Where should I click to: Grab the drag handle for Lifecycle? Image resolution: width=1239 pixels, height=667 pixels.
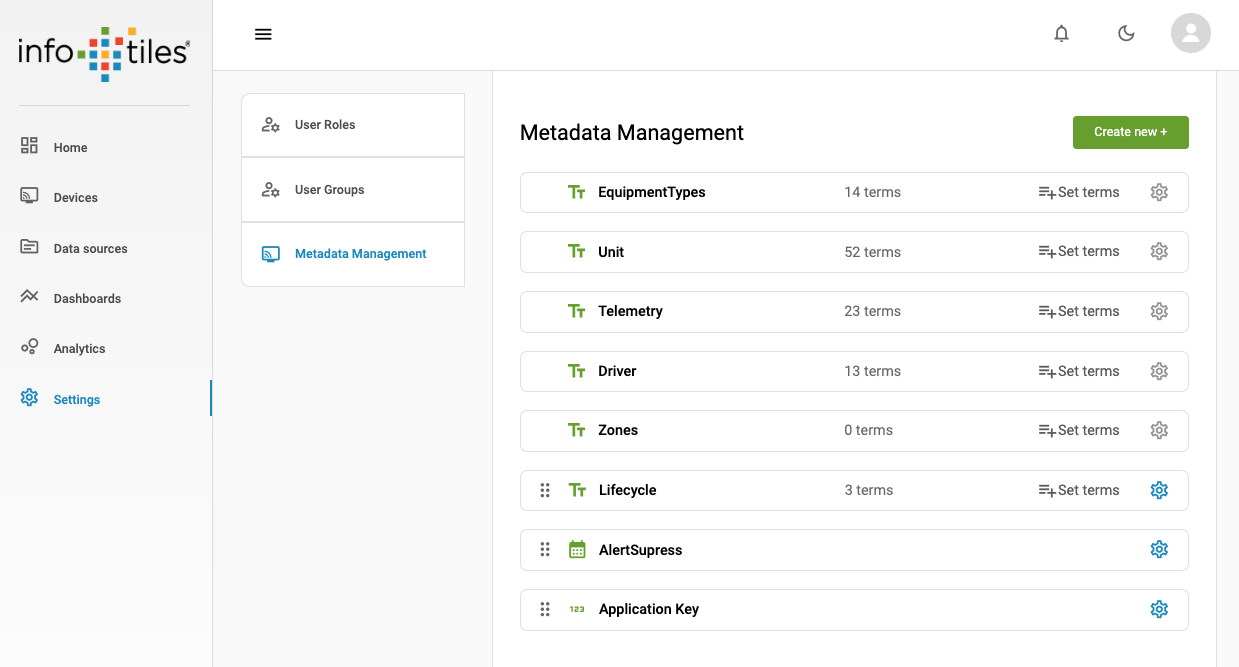(545, 490)
